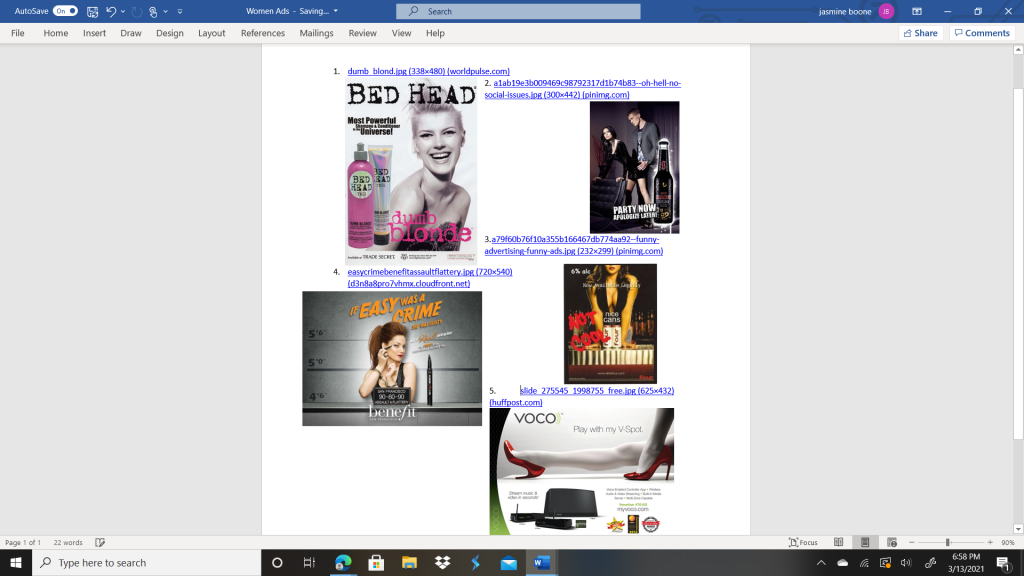
Task: Open Dropbox from the taskbar
Action: [x=442, y=562]
